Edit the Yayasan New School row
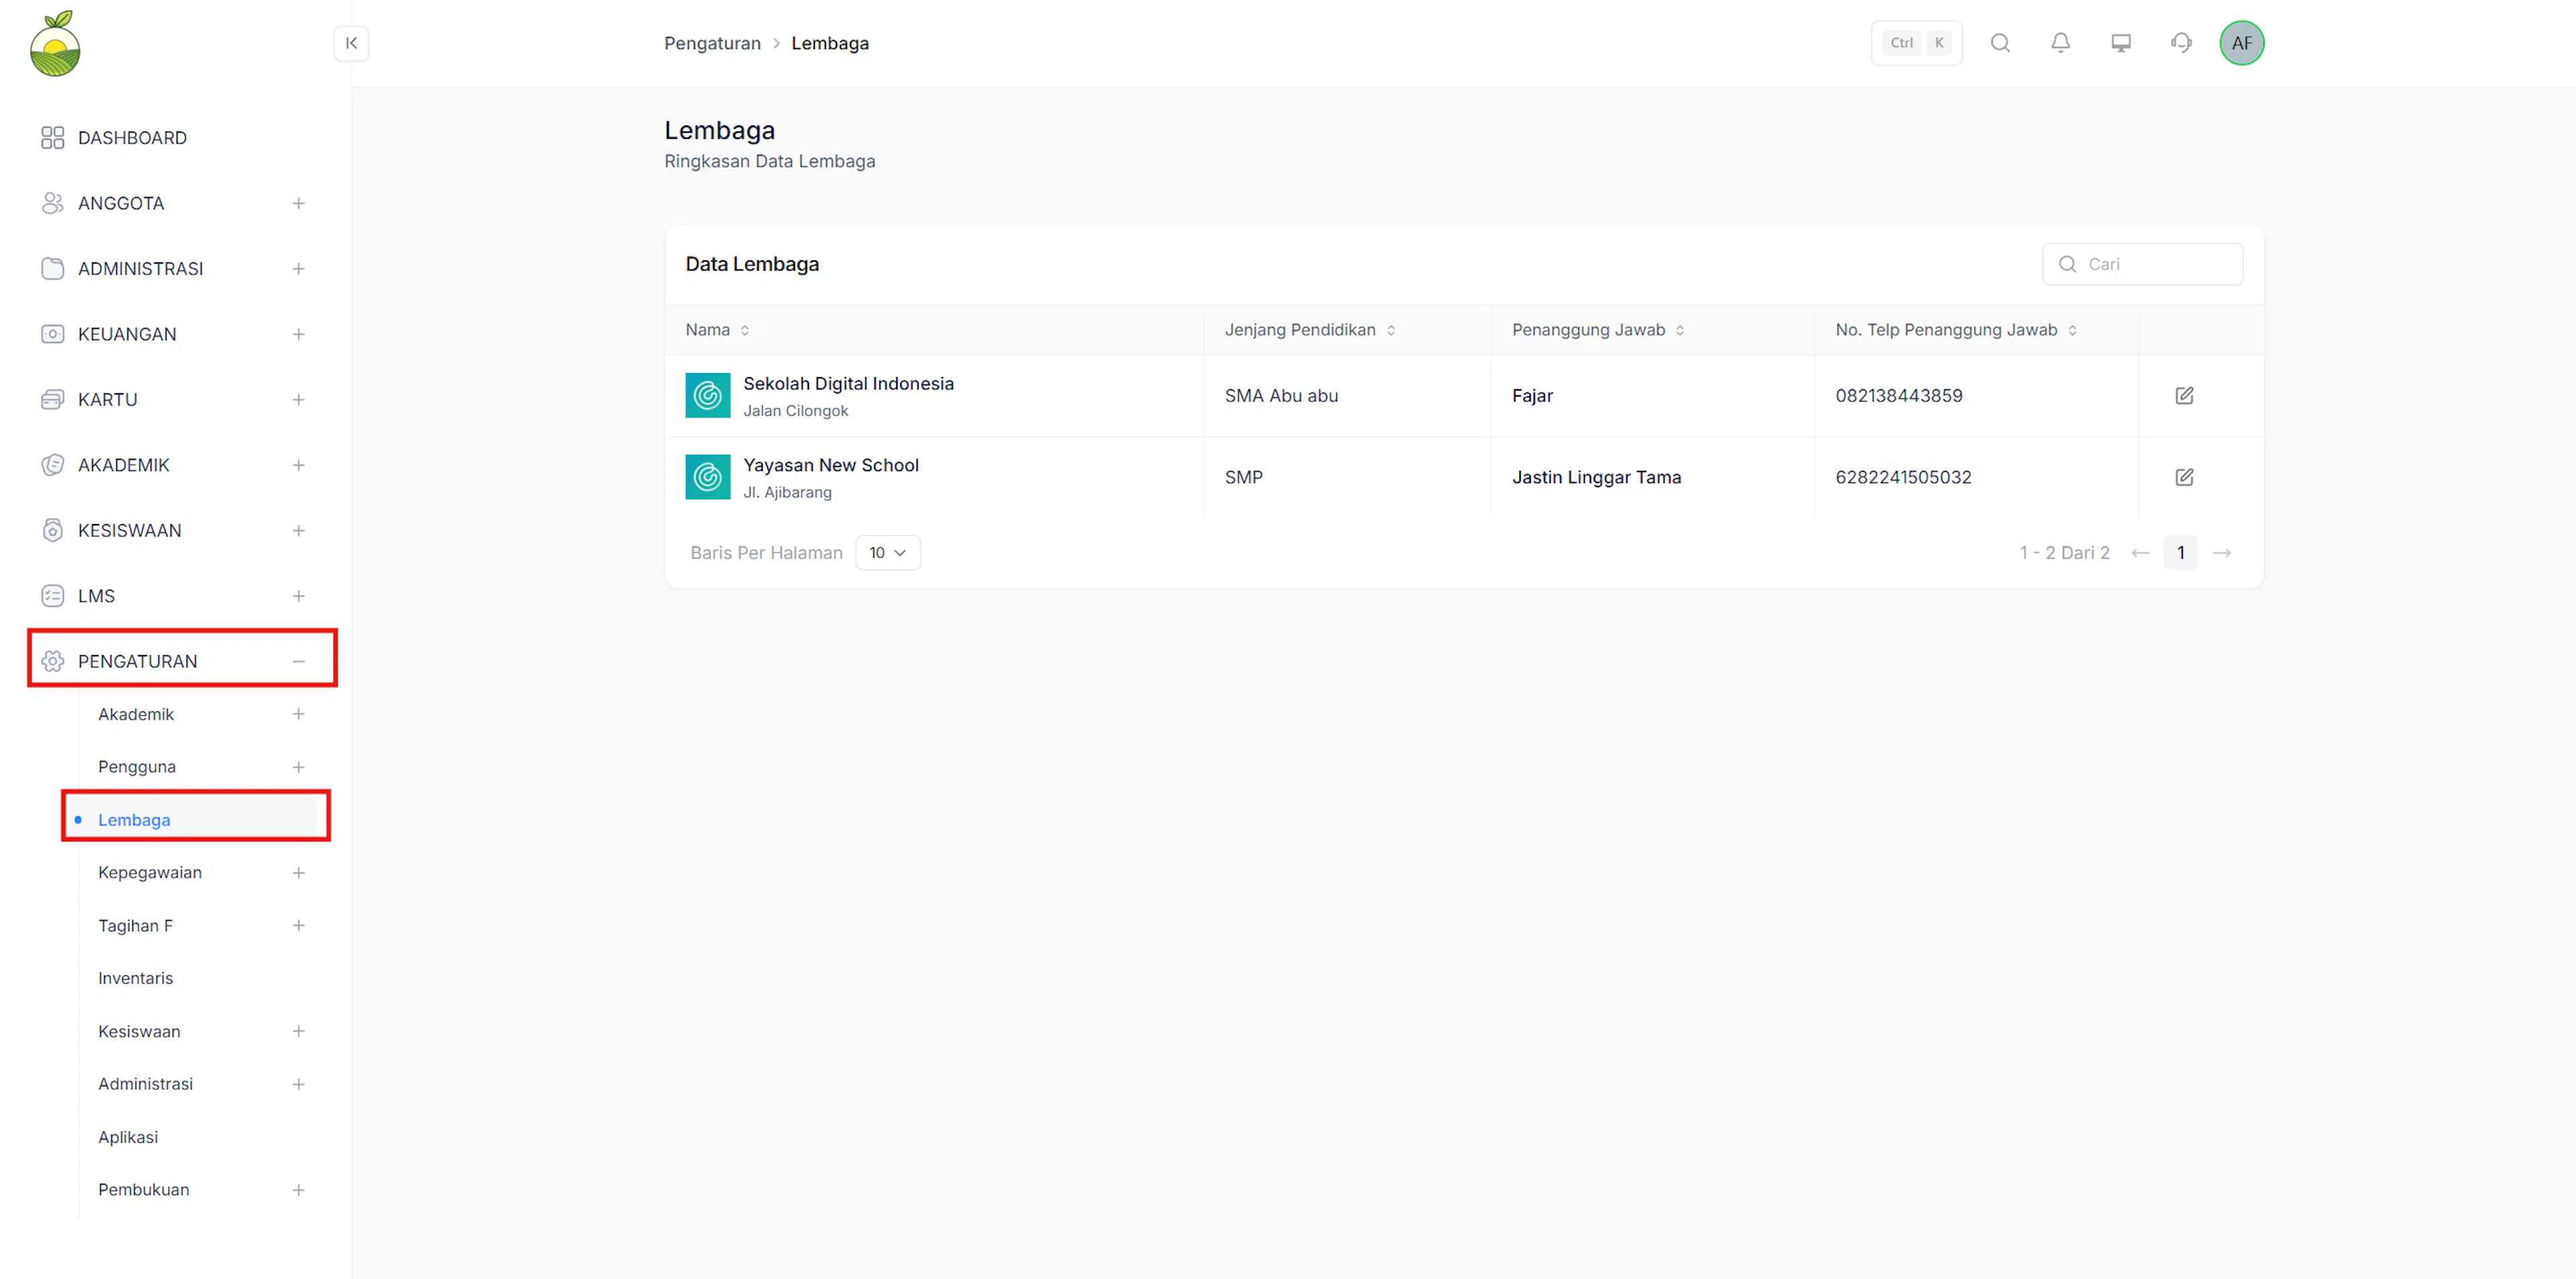This screenshot has height=1279, width=2576. 2184,477
